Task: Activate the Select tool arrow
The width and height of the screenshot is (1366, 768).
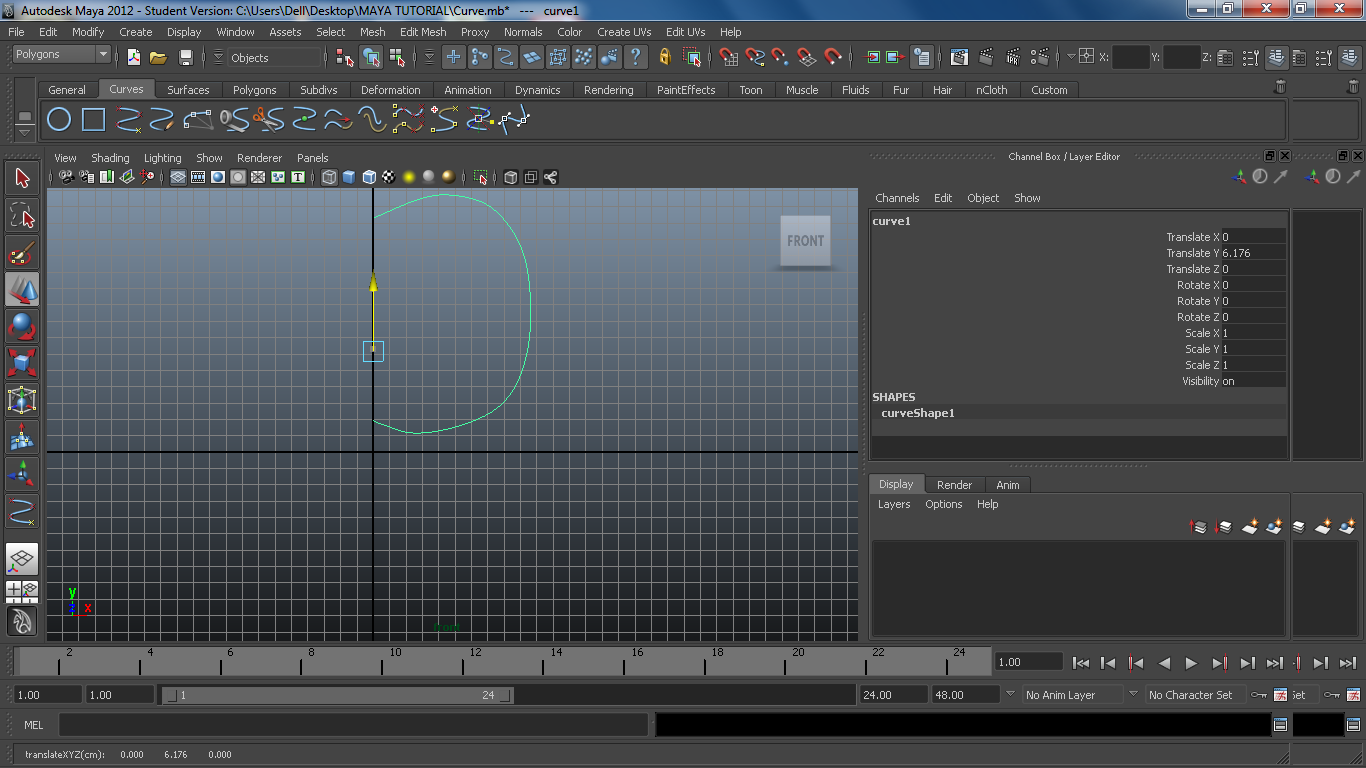Action: pos(22,179)
